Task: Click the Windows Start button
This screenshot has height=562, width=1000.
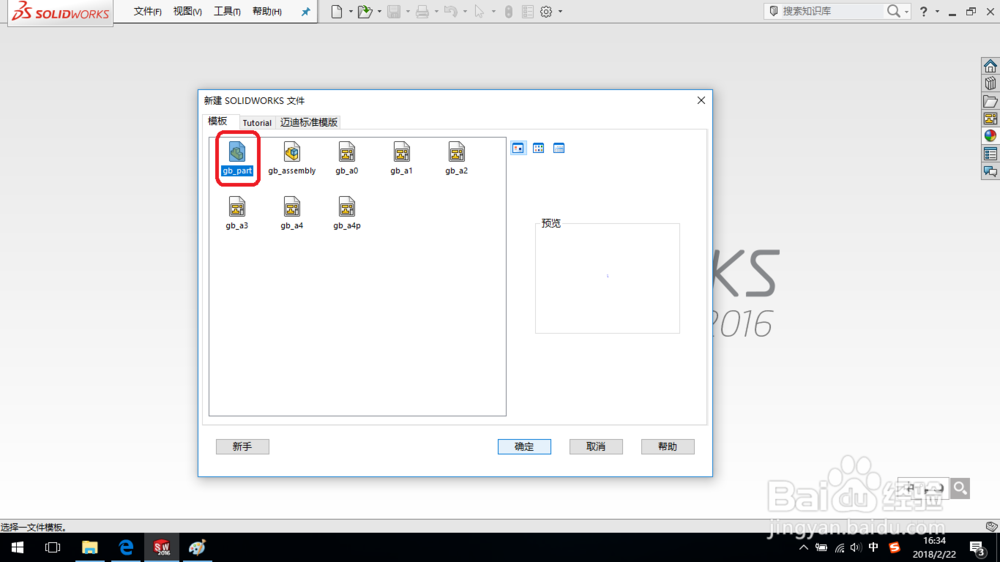Action: [17, 547]
